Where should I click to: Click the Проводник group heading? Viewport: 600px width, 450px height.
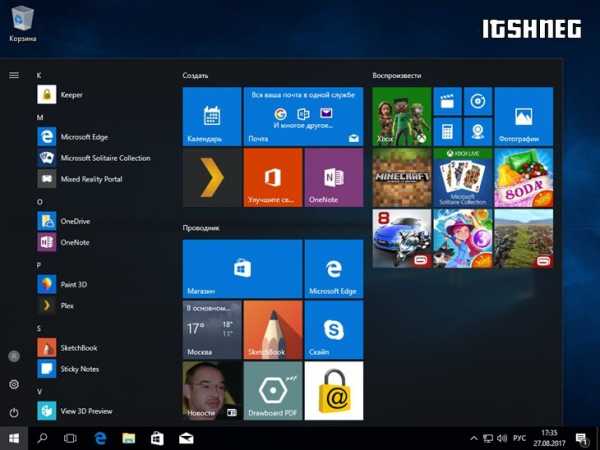click(201, 228)
